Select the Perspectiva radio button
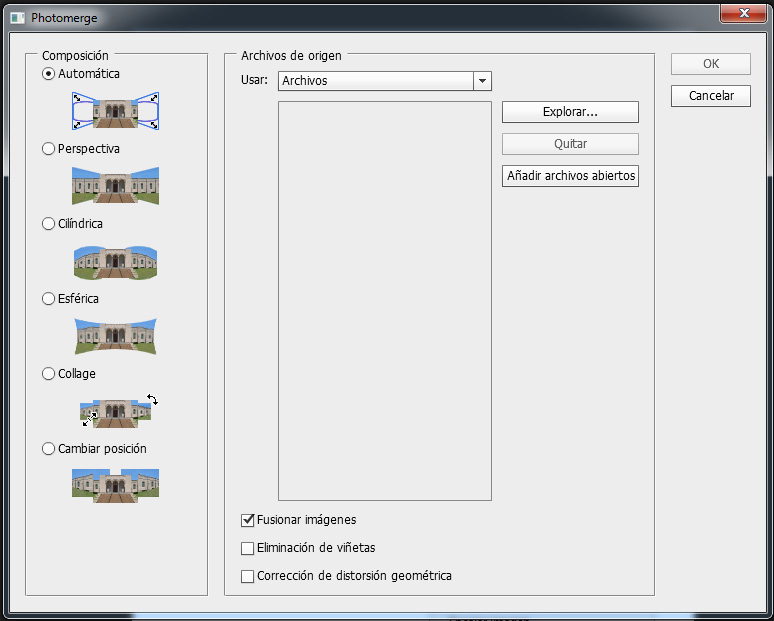 [x=48, y=149]
